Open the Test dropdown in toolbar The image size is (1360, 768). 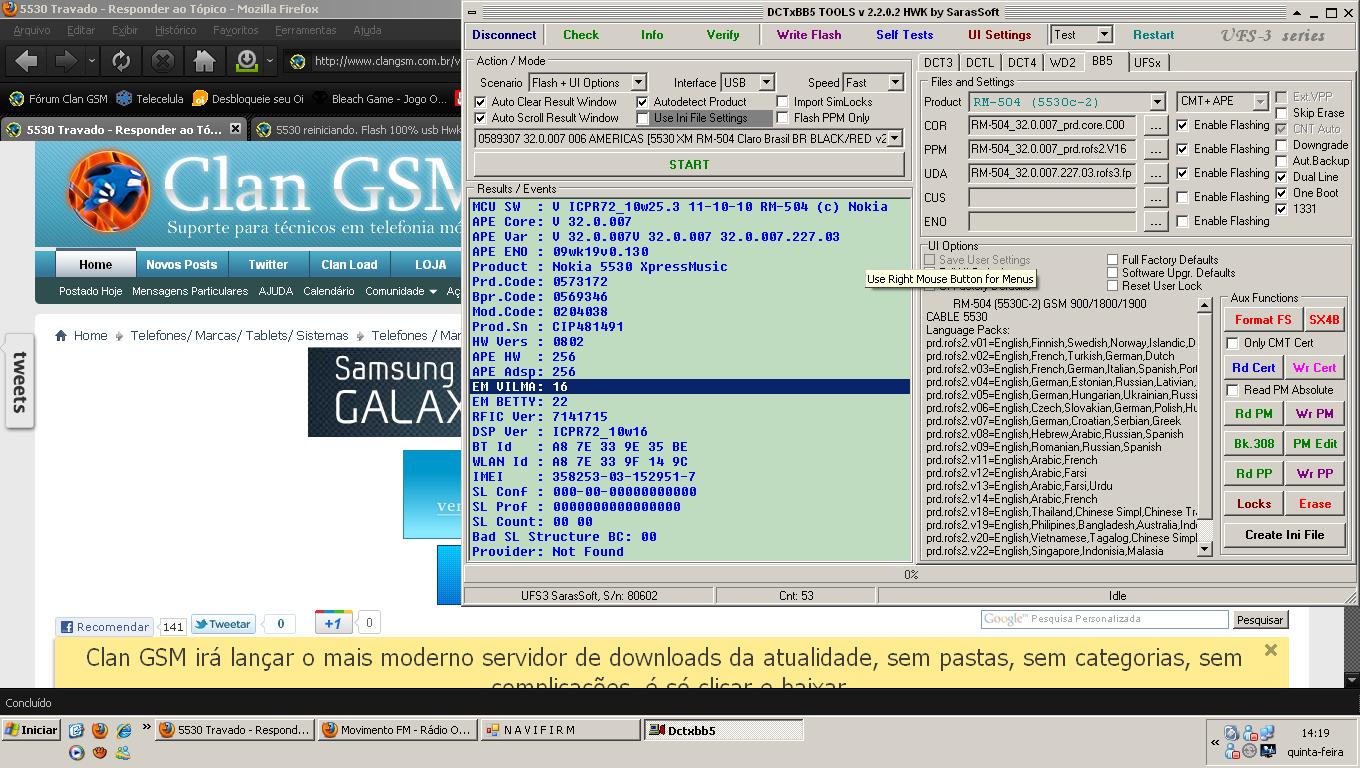1104,35
